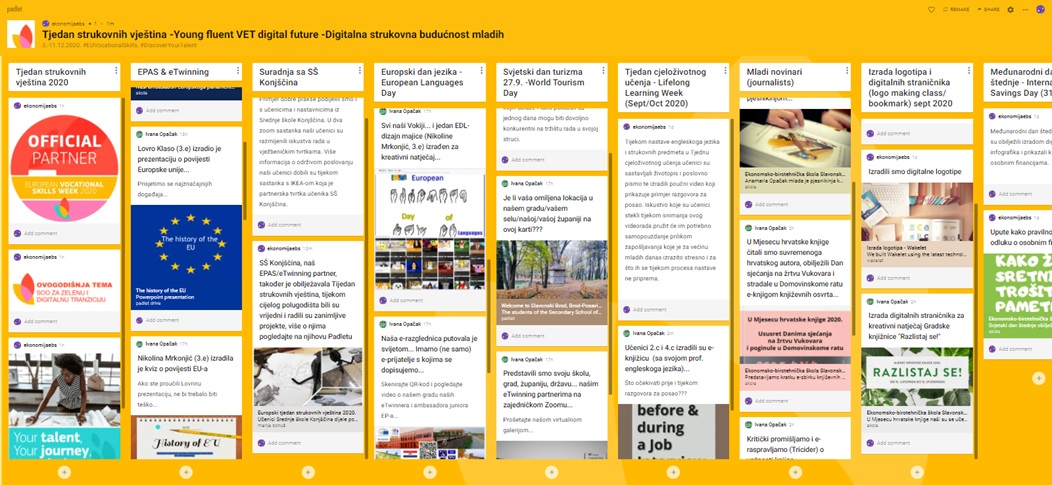The height and width of the screenshot is (485, 1052).
Task: Add a post to the Svjetski dan turizma column
Action: pyautogui.click(x=551, y=472)
